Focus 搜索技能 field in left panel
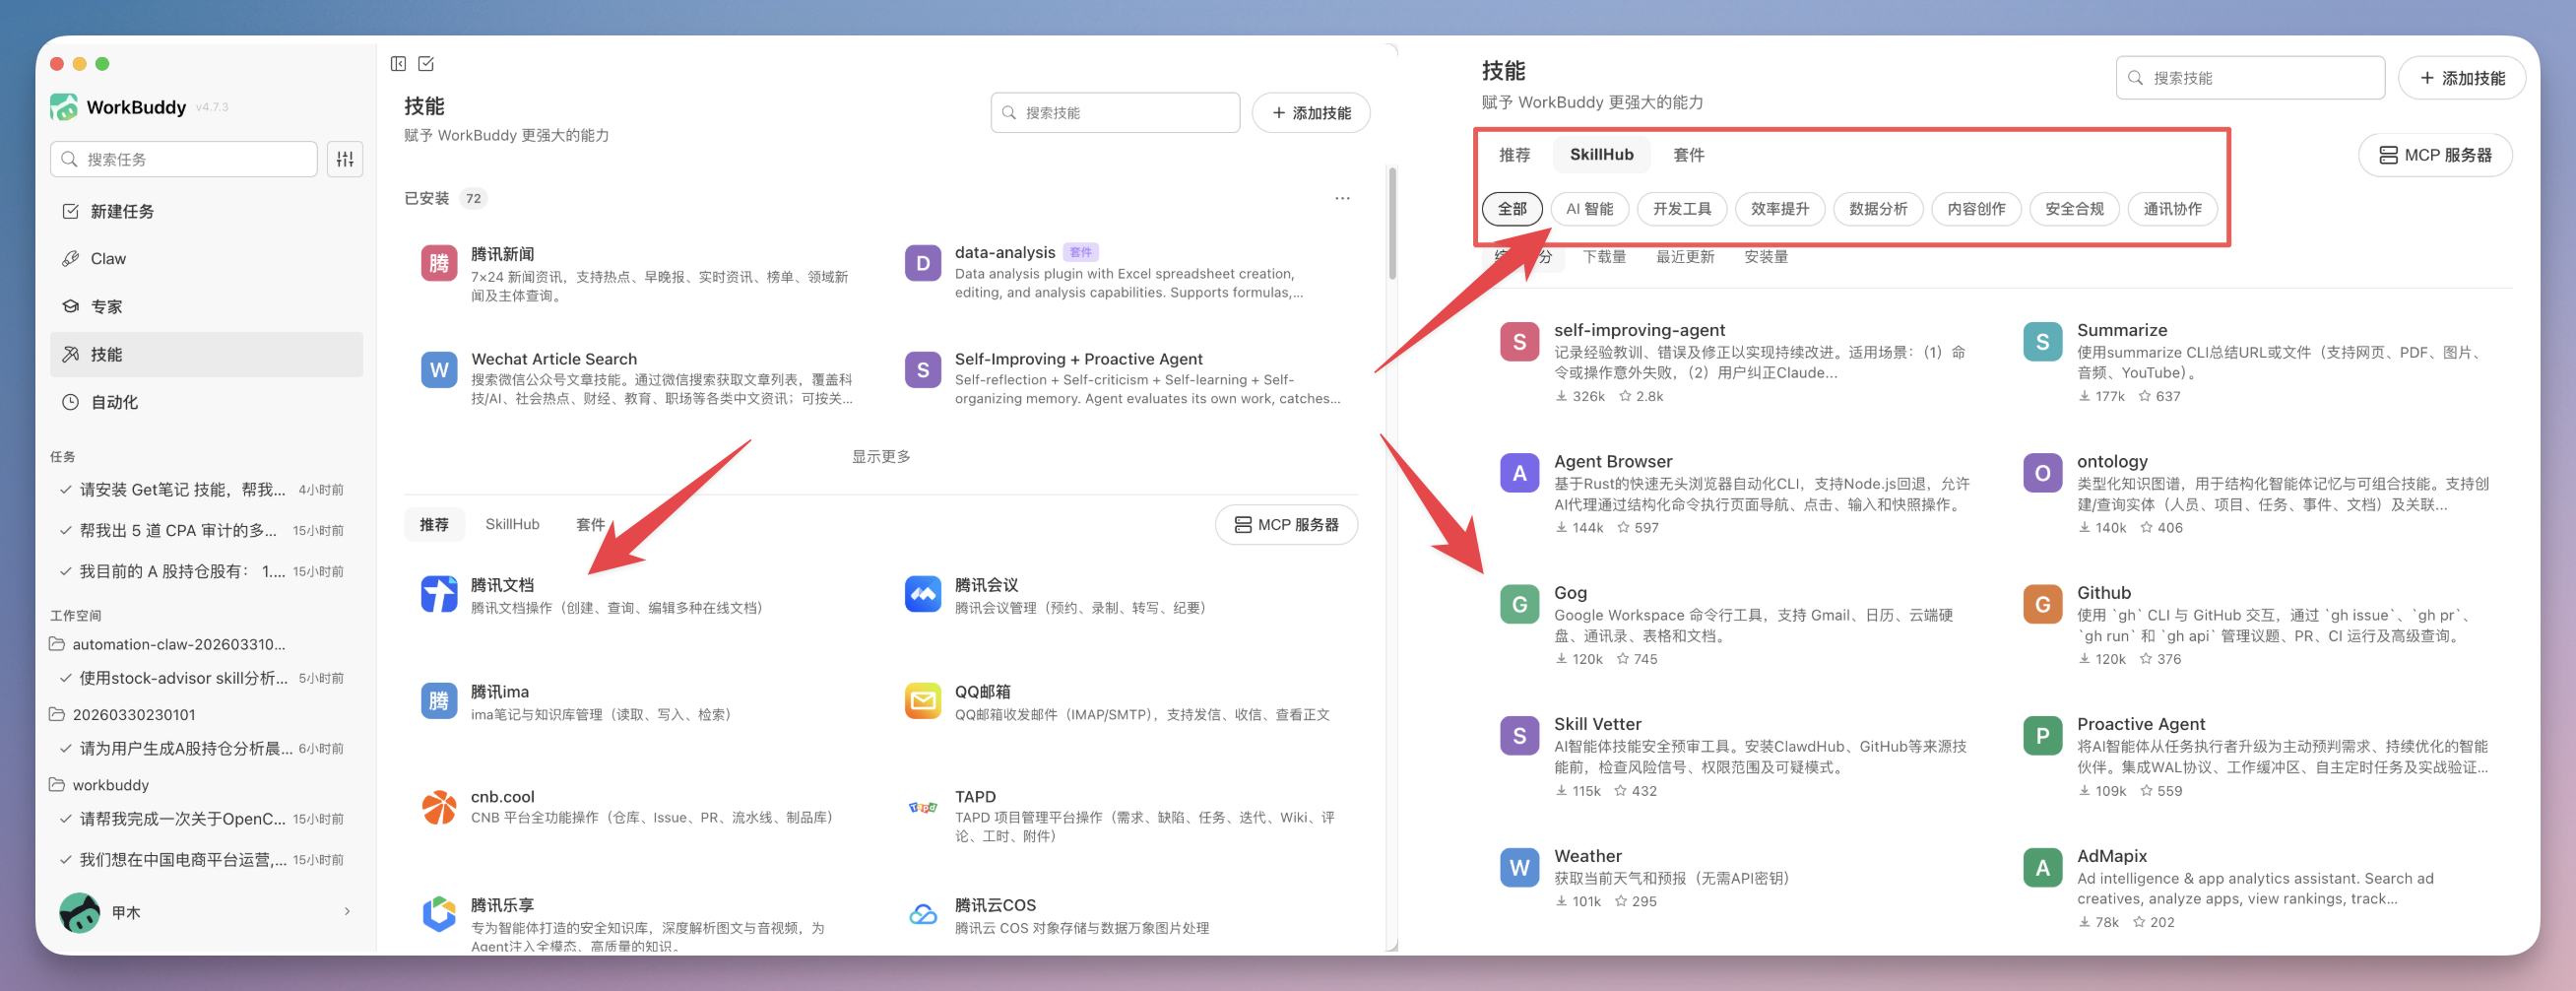Image resolution: width=2576 pixels, height=991 pixels. click(x=1114, y=113)
